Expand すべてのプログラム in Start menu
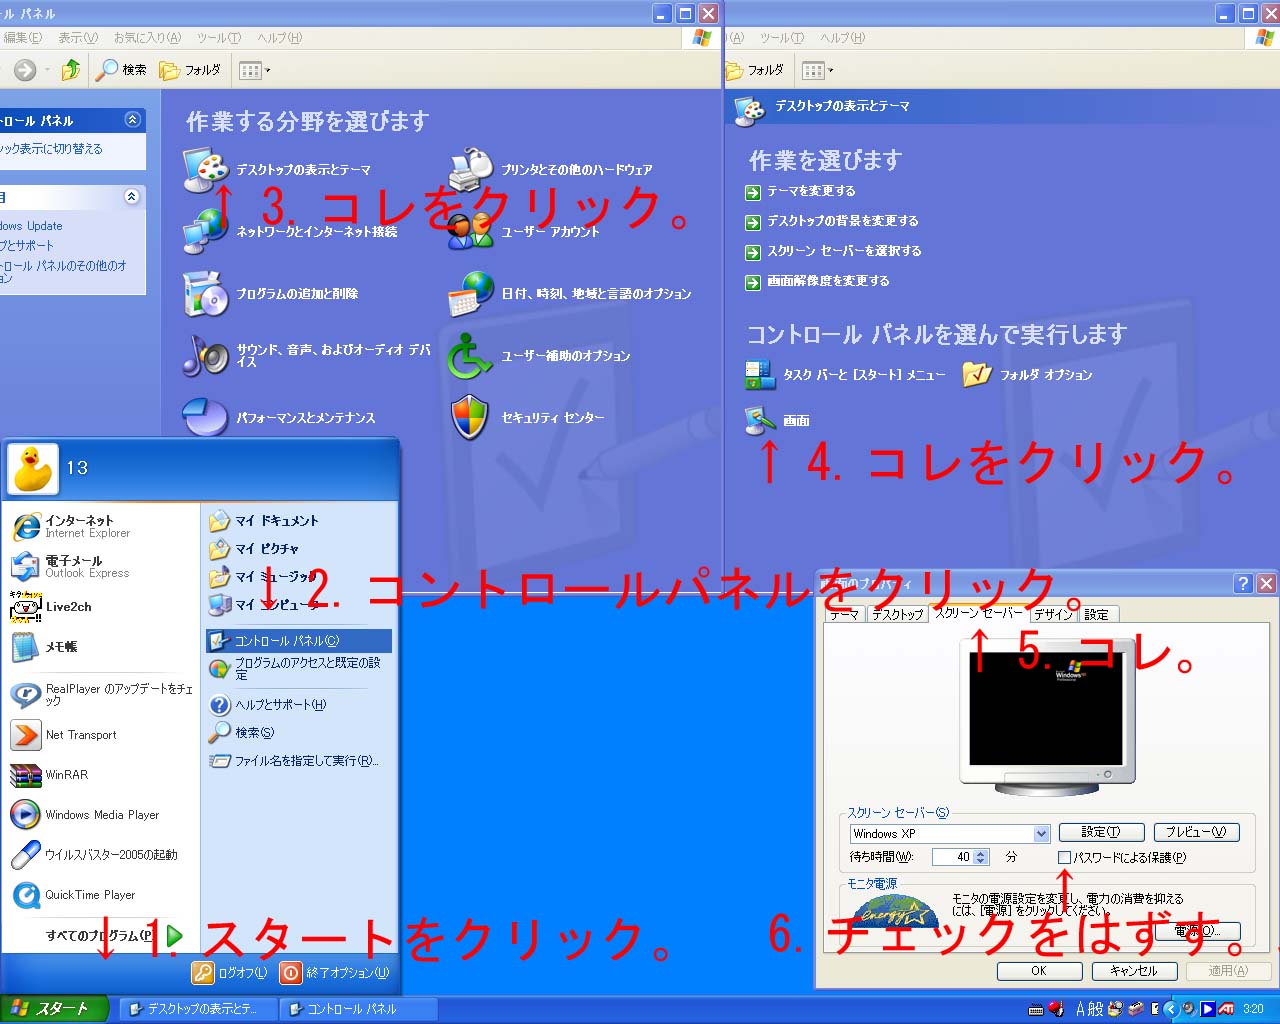The image size is (1280, 1024). [x=114, y=936]
